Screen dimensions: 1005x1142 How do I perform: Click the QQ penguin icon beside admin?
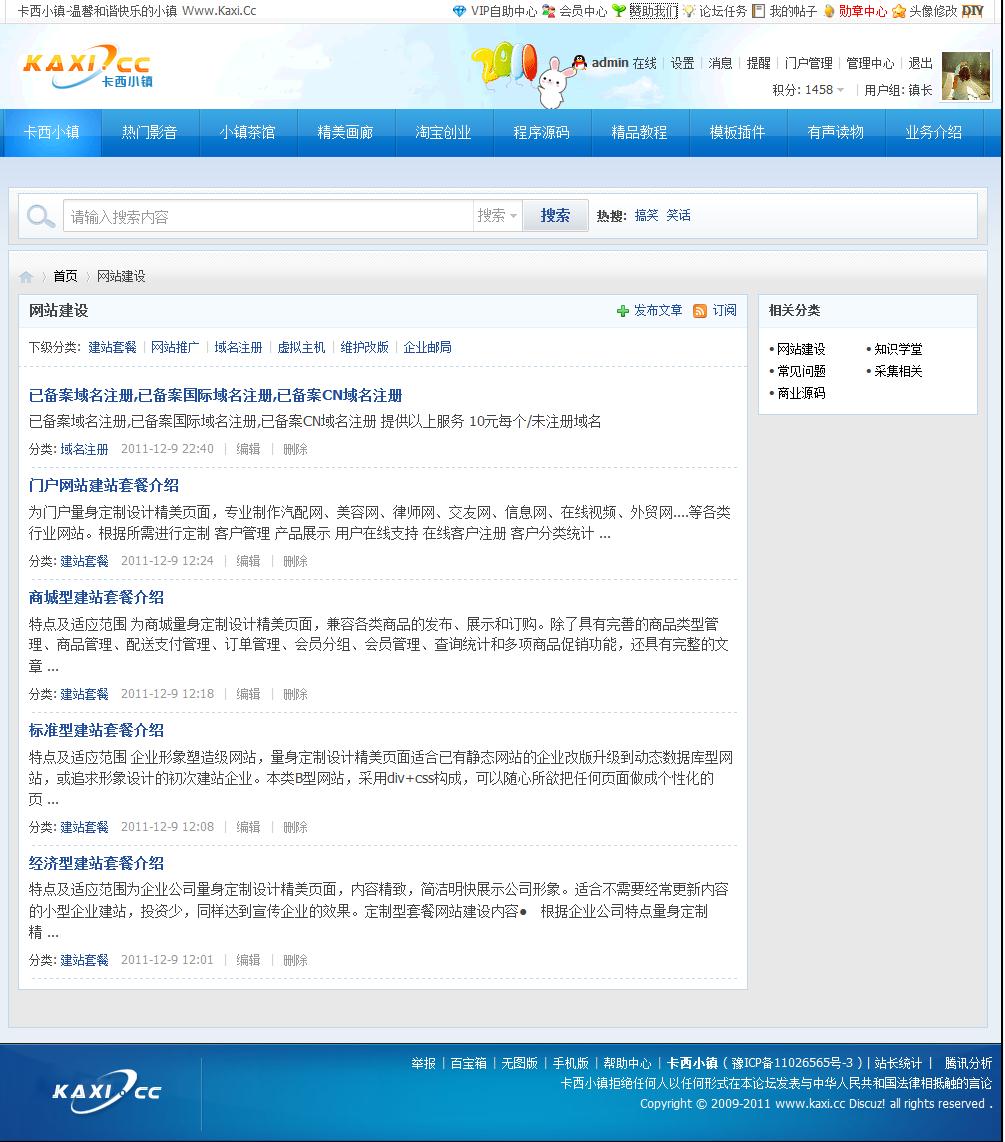[x=580, y=62]
